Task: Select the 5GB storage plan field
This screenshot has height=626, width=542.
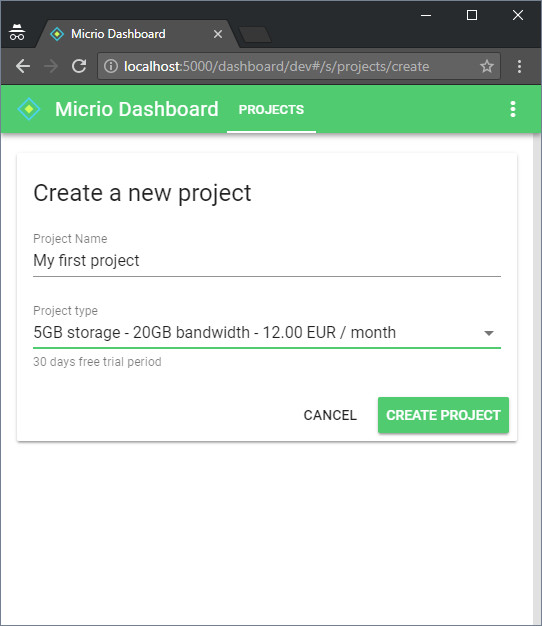Action: 267,333
